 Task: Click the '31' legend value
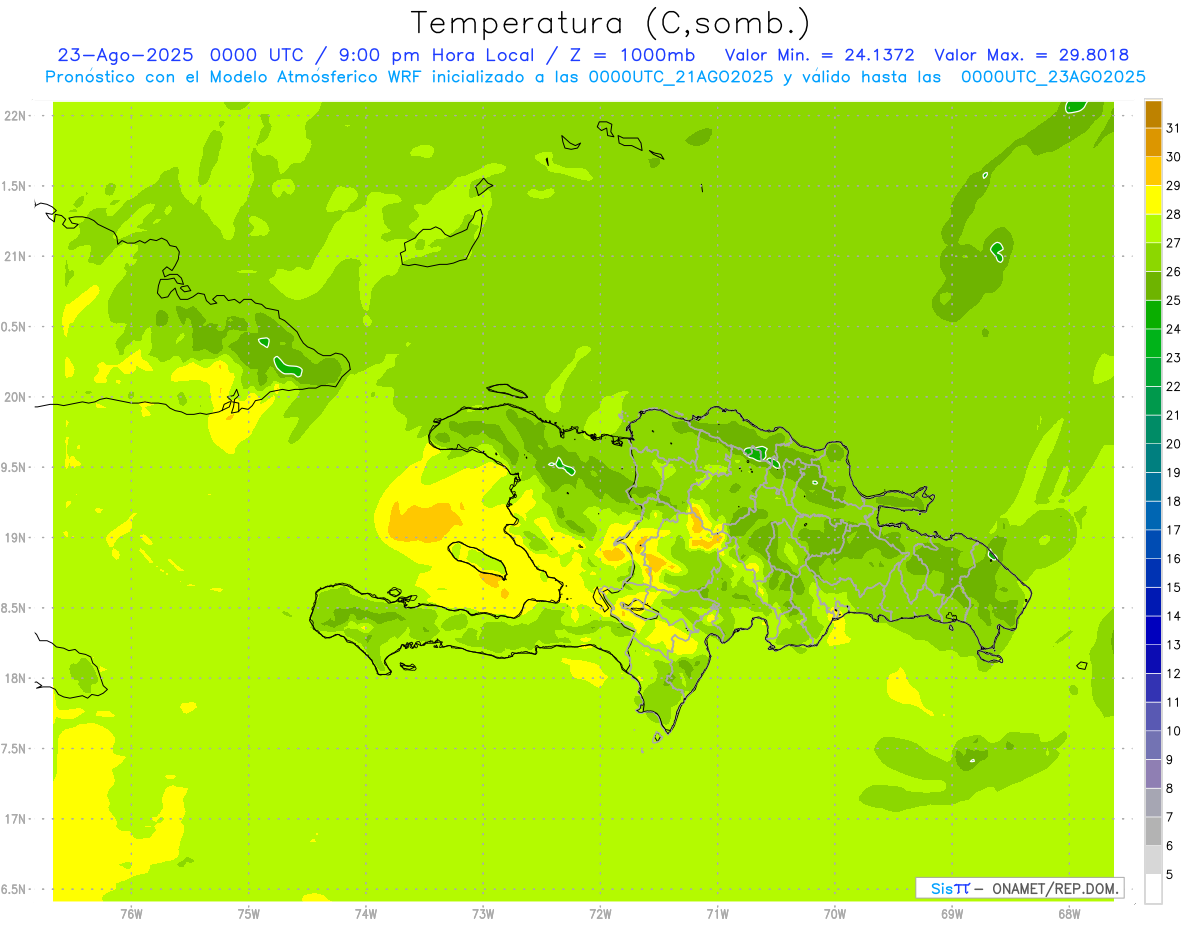pos(1173,128)
